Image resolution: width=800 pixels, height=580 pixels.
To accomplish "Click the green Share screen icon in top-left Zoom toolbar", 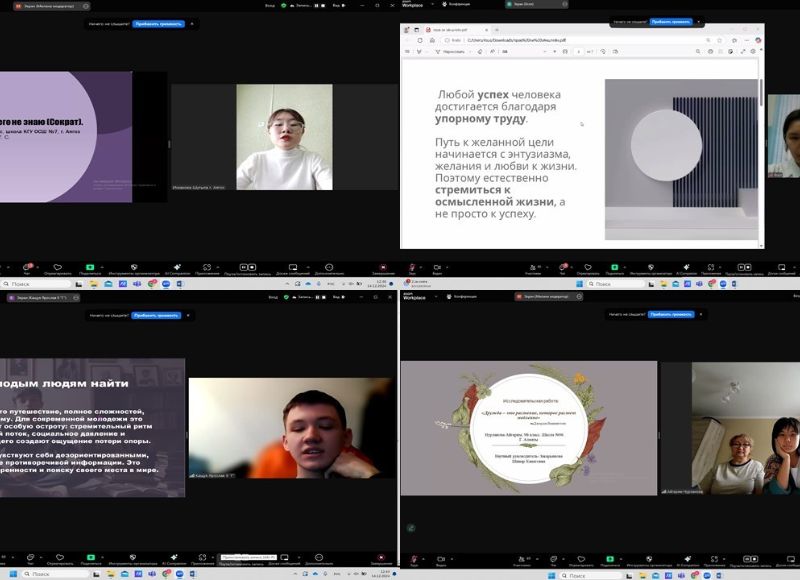I will pos(91,267).
